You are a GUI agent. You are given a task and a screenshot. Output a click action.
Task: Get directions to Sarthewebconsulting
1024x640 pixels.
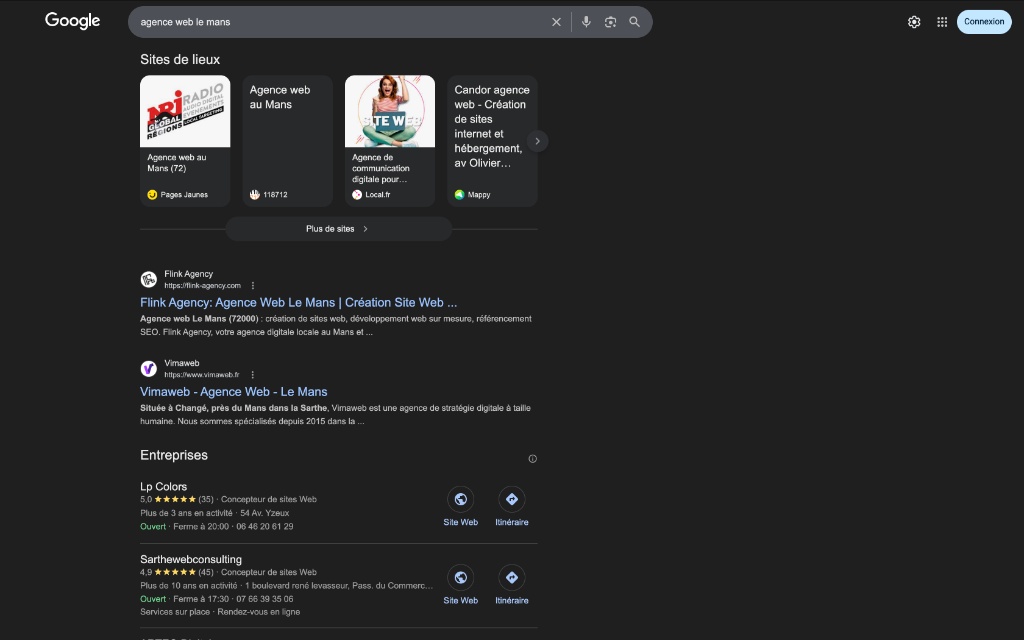pyautogui.click(x=511, y=577)
